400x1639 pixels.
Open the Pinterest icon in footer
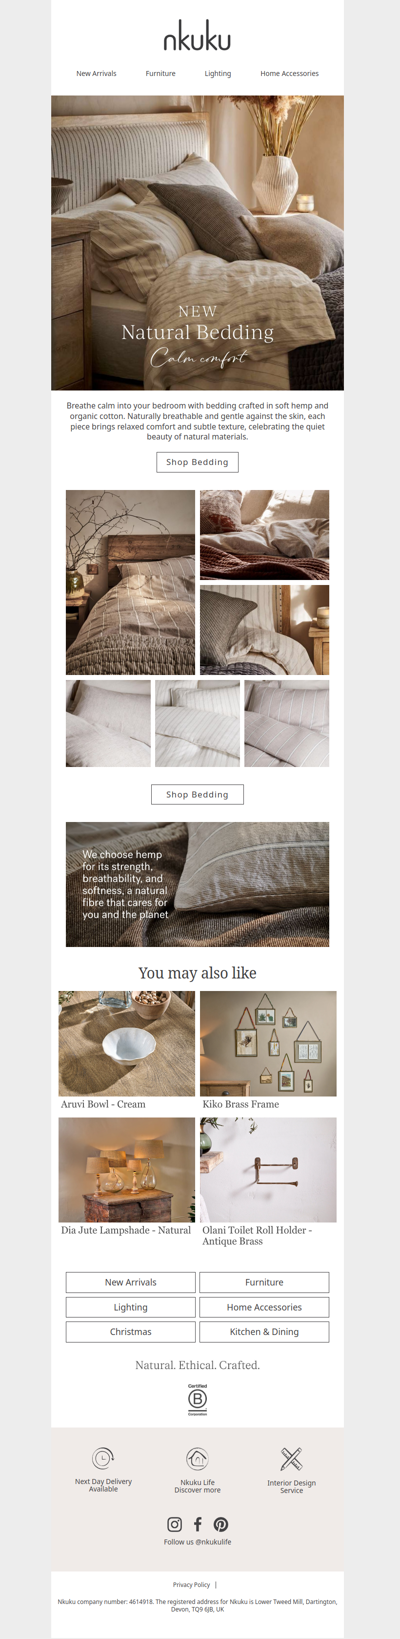[x=221, y=1524]
